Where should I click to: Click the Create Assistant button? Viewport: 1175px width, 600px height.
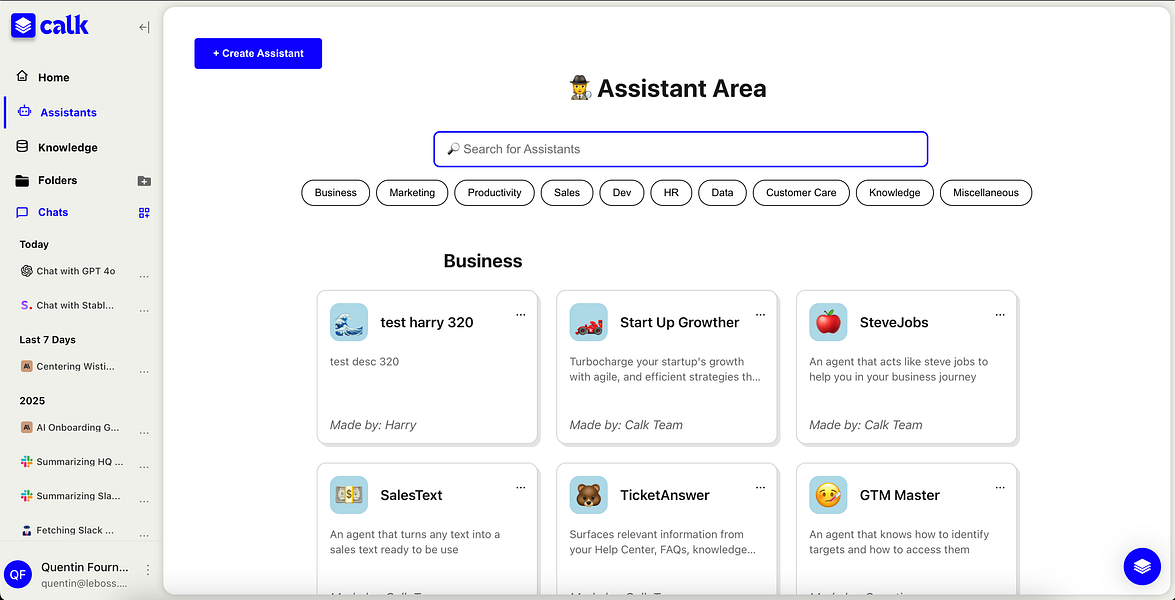258,53
